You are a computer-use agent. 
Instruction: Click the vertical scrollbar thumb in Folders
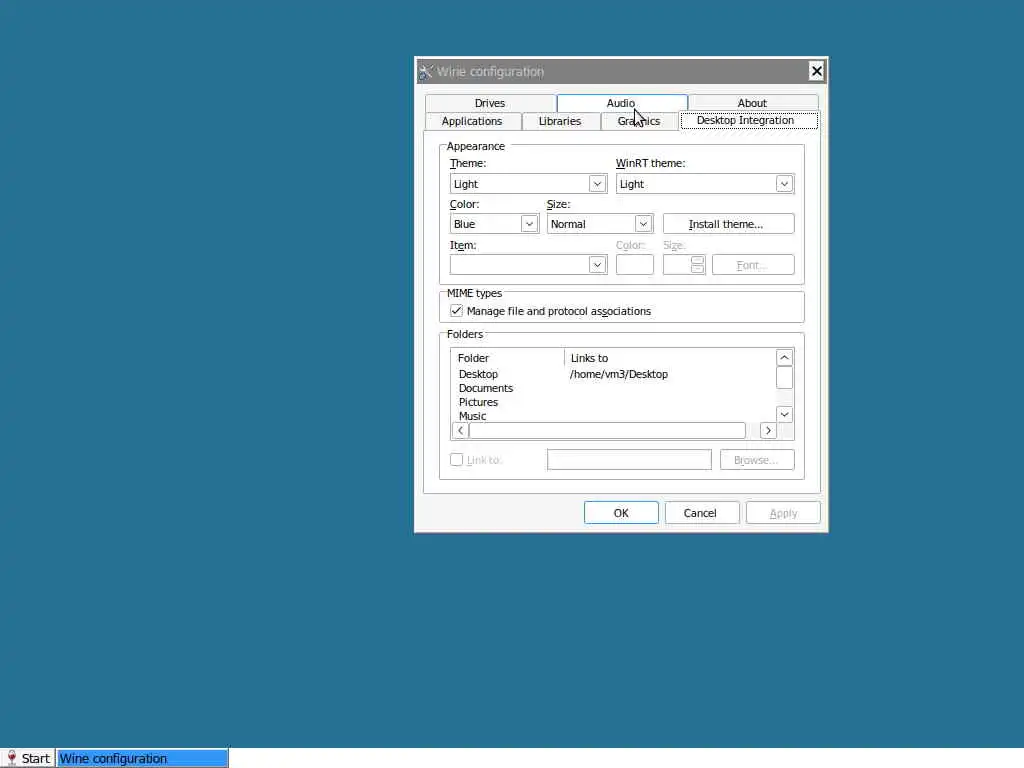coord(784,377)
